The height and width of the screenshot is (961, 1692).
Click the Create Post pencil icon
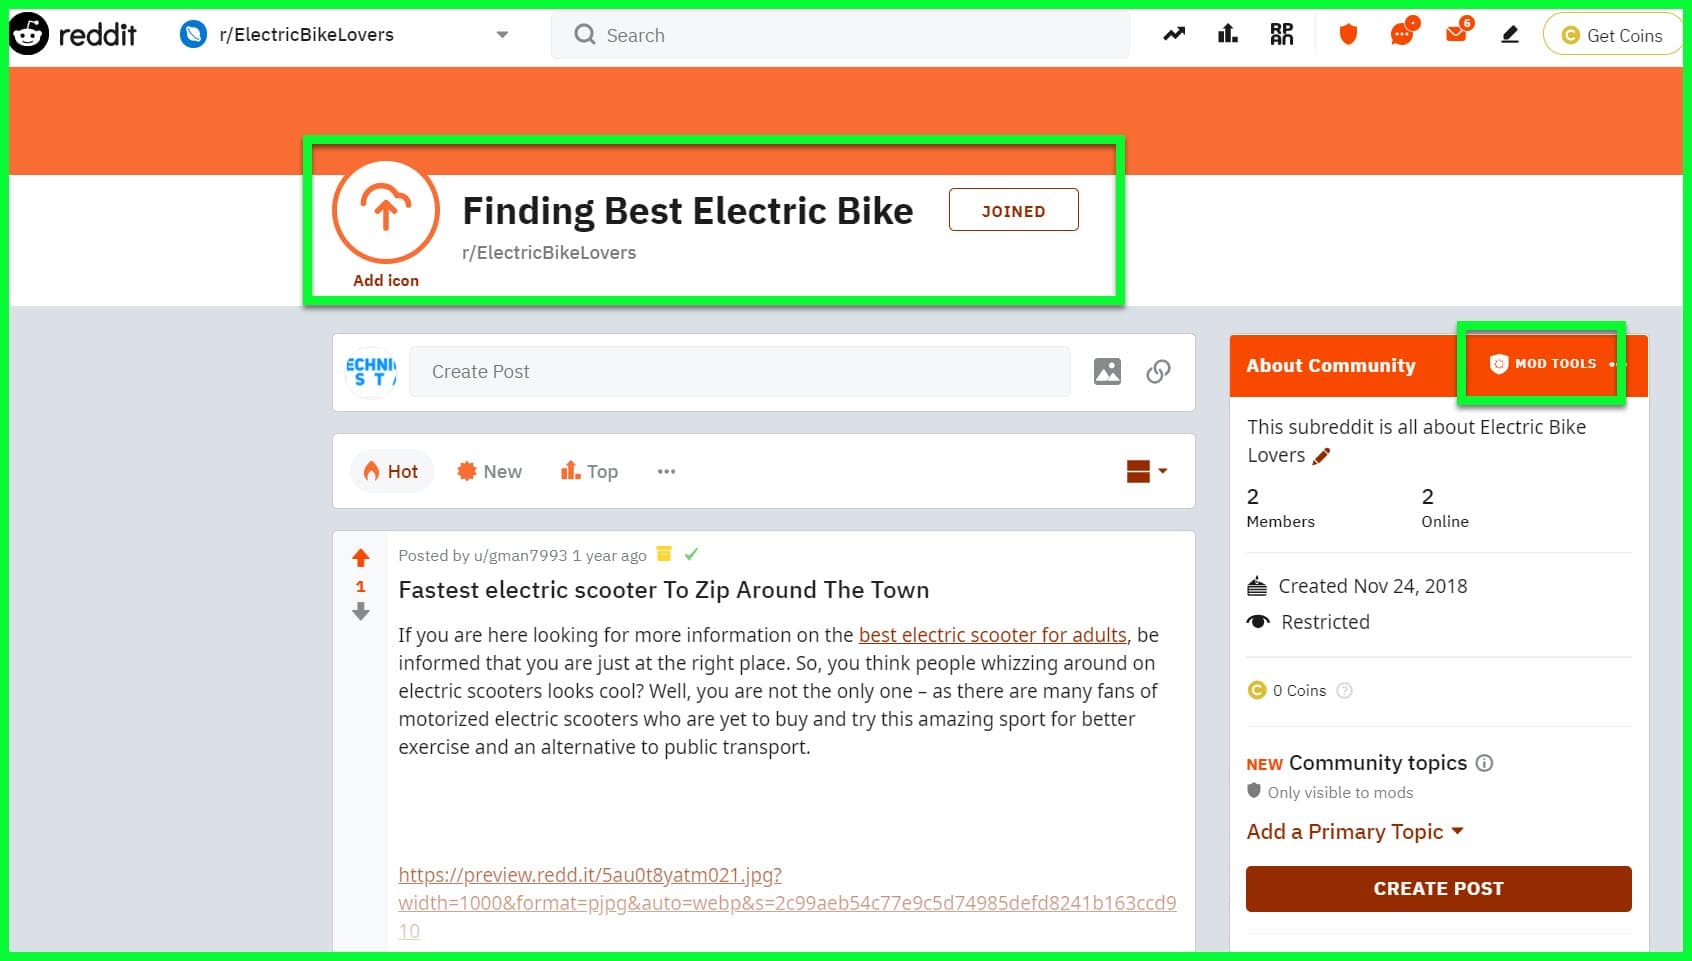[1510, 34]
